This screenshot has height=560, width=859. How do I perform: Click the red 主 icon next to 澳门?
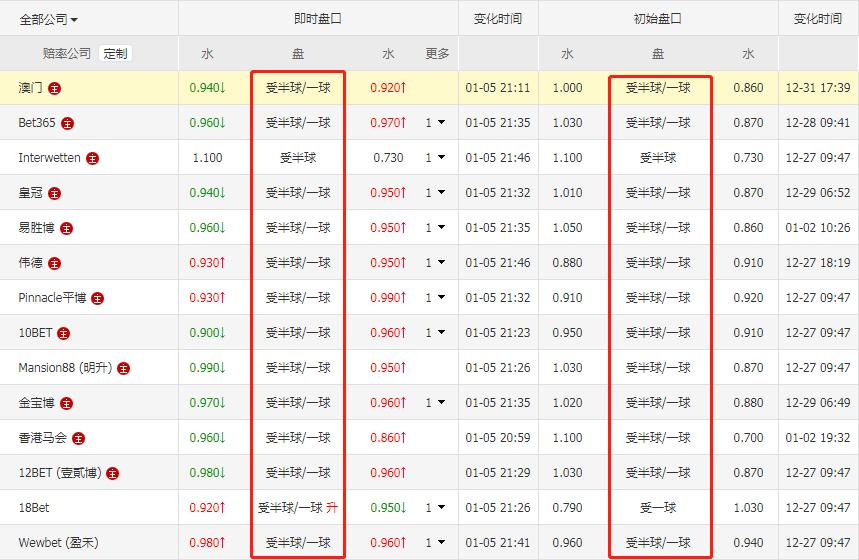coord(54,88)
